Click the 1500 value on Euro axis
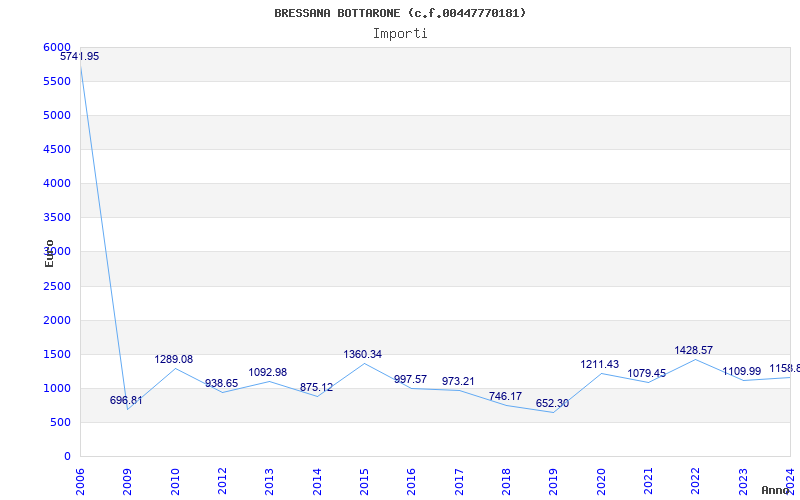 pos(57,355)
